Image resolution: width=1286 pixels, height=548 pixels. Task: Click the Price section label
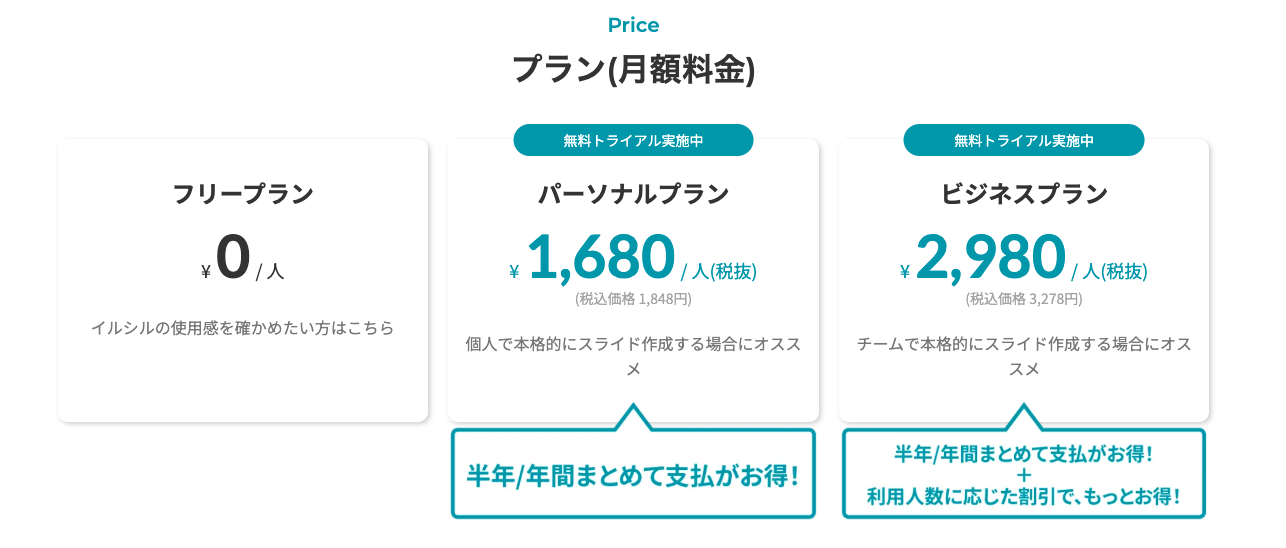633,25
